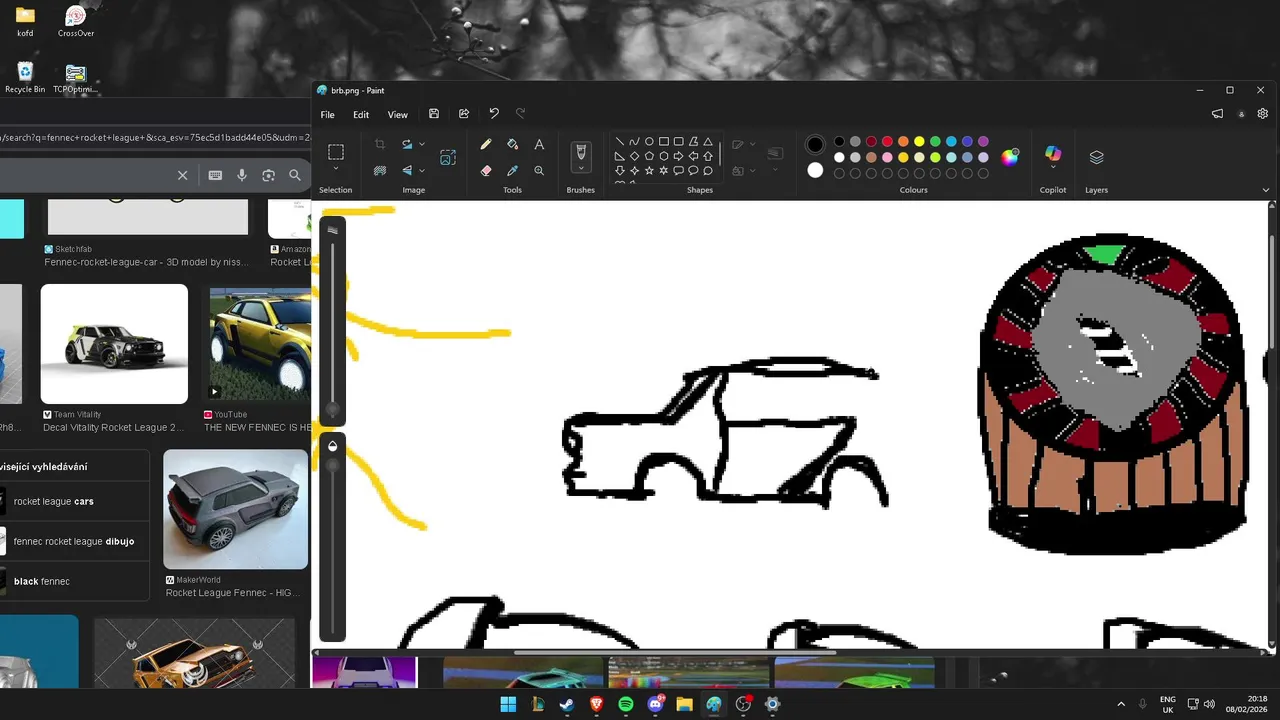
Task: Click the search by image camera icon
Action: [x=268, y=175]
